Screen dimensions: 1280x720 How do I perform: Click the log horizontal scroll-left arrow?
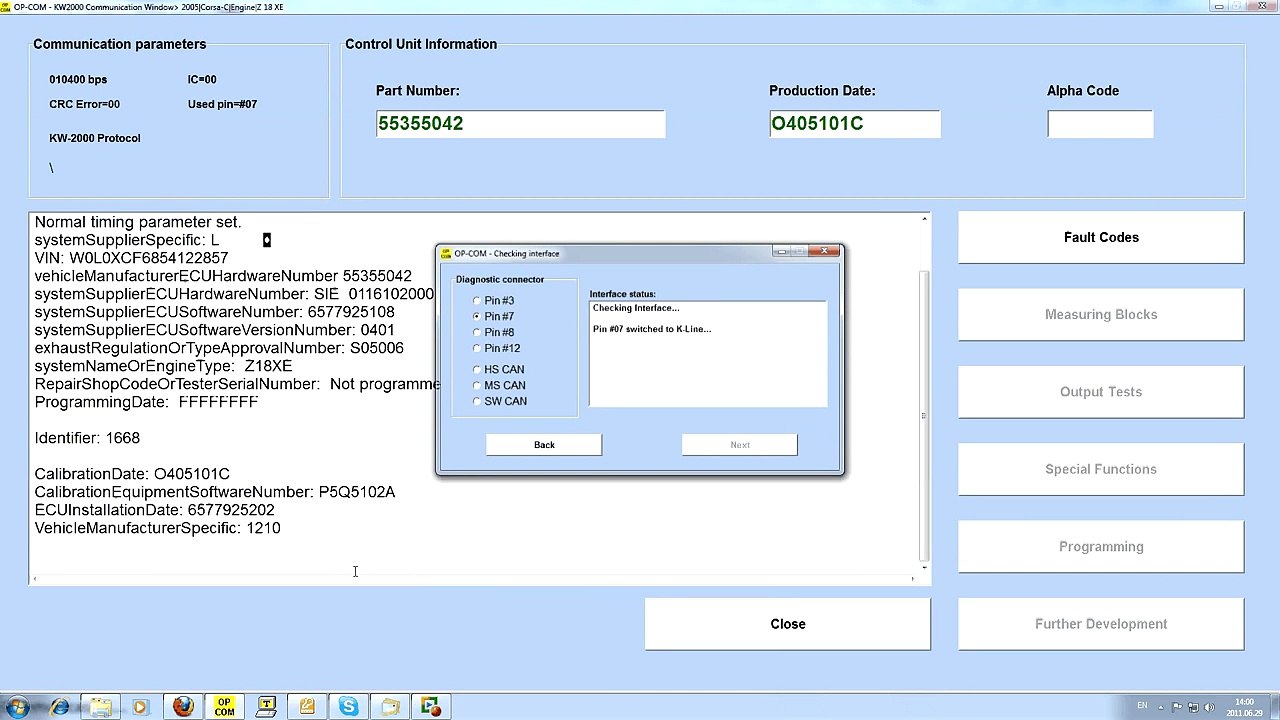(x=35, y=578)
